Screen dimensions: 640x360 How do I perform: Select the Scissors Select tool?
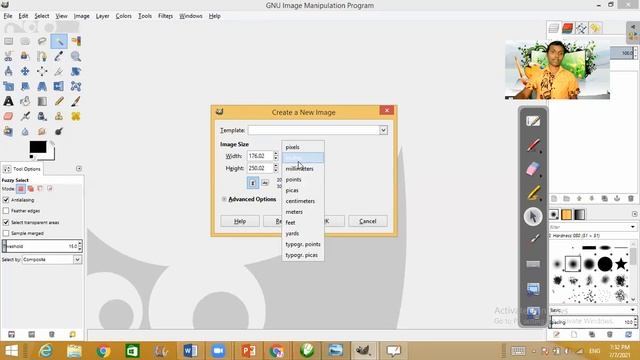pyautogui.click(x=8, y=56)
